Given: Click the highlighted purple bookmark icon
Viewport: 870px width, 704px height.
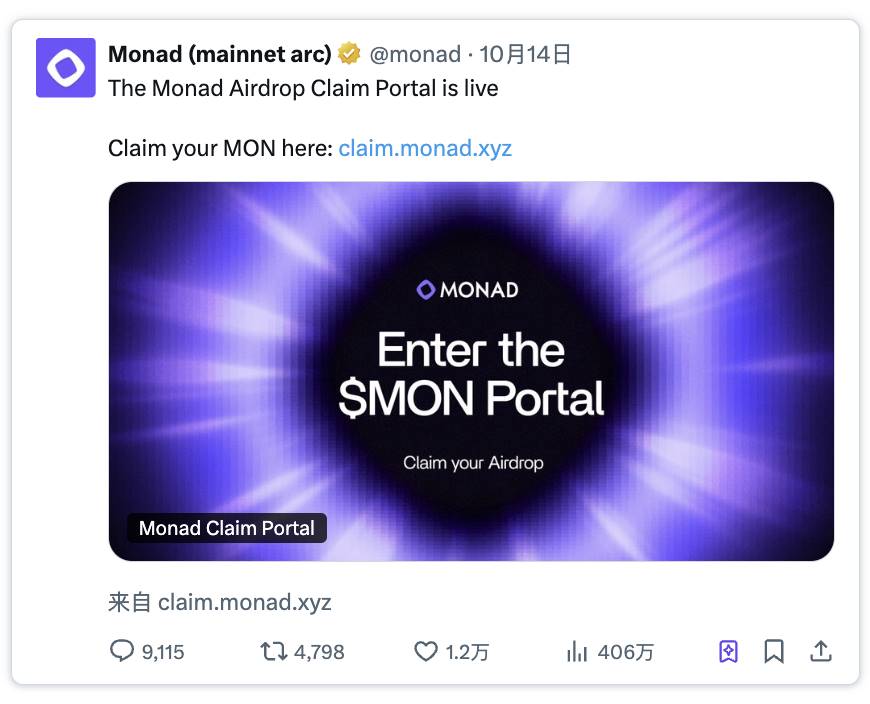Looking at the screenshot, I should coord(727,651).
